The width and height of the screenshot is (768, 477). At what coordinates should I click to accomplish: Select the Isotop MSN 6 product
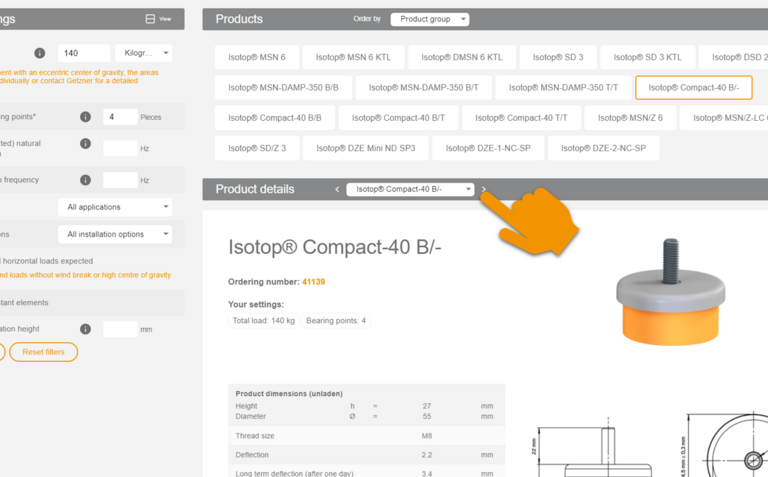256,58
